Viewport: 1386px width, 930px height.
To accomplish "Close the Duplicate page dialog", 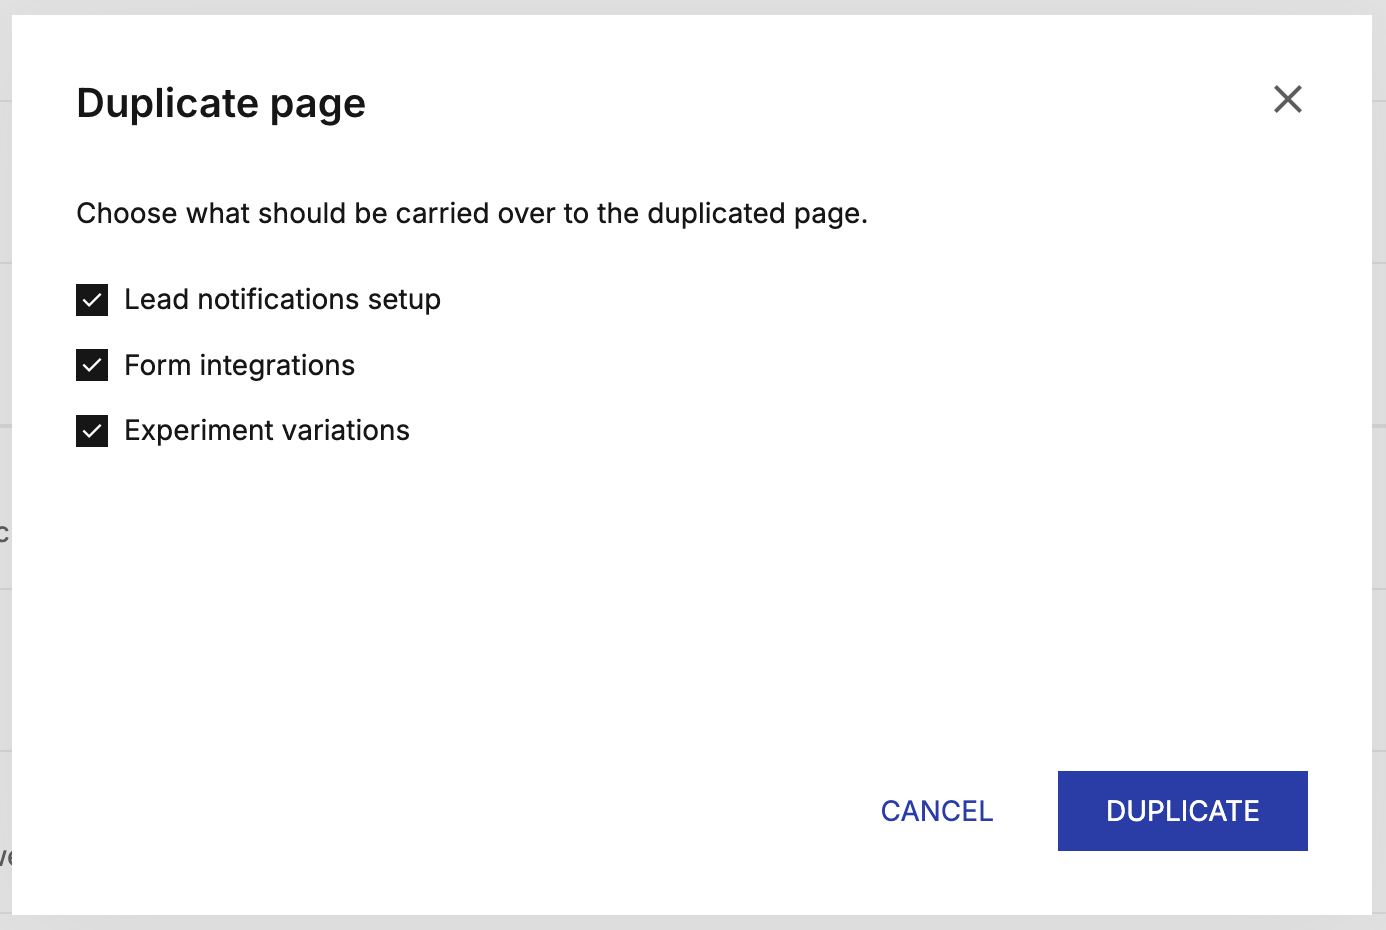I will pyautogui.click(x=1287, y=99).
